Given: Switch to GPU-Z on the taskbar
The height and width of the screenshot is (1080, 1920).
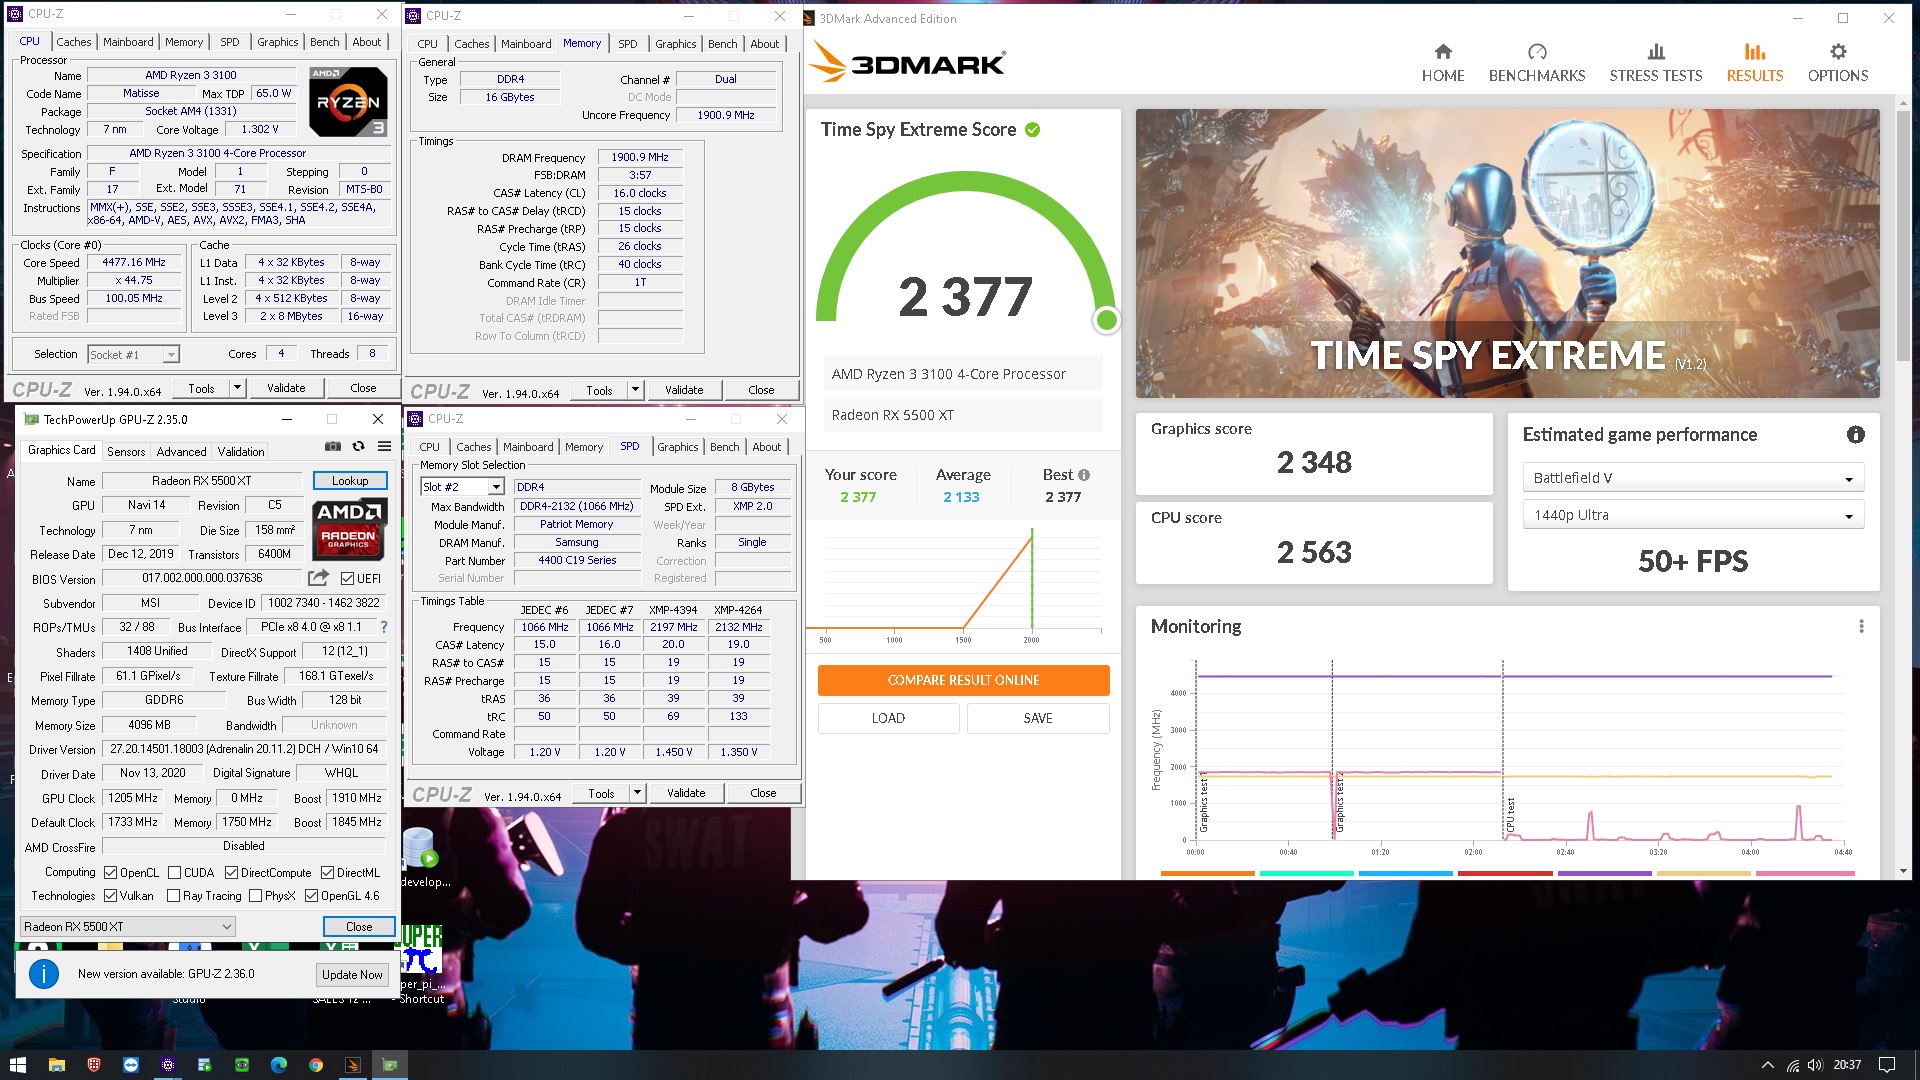Looking at the screenshot, I should (390, 1065).
